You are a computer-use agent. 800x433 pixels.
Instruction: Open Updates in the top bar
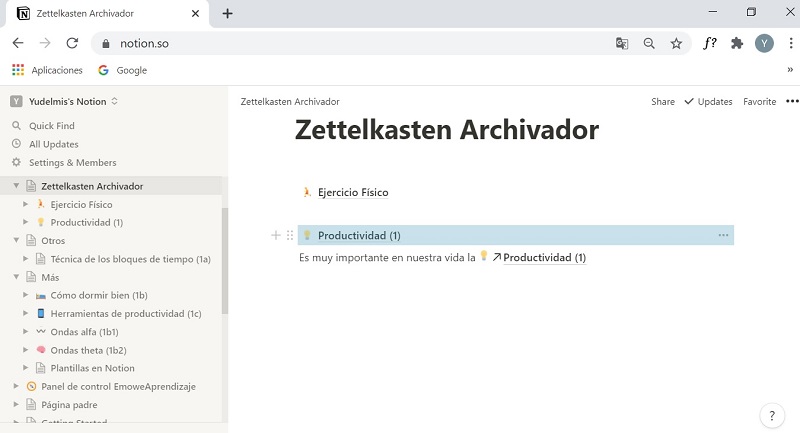point(708,101)
